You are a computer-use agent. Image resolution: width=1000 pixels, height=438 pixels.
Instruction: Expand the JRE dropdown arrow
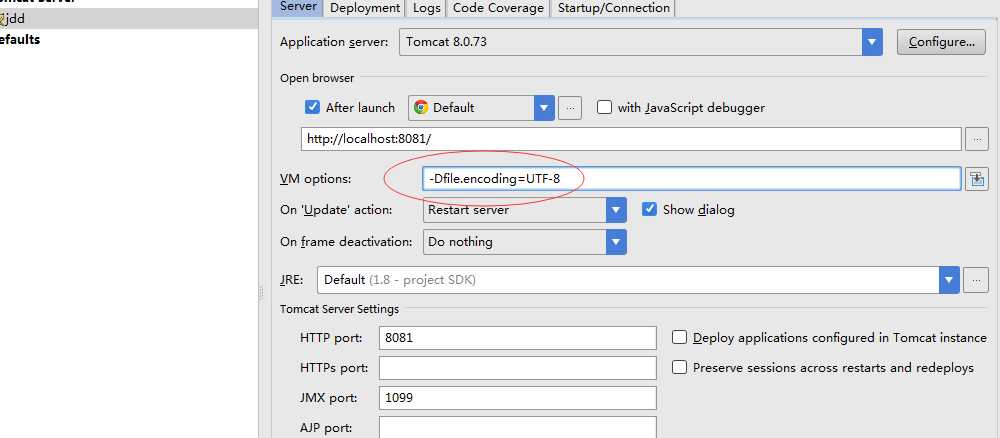coord(949,280)
